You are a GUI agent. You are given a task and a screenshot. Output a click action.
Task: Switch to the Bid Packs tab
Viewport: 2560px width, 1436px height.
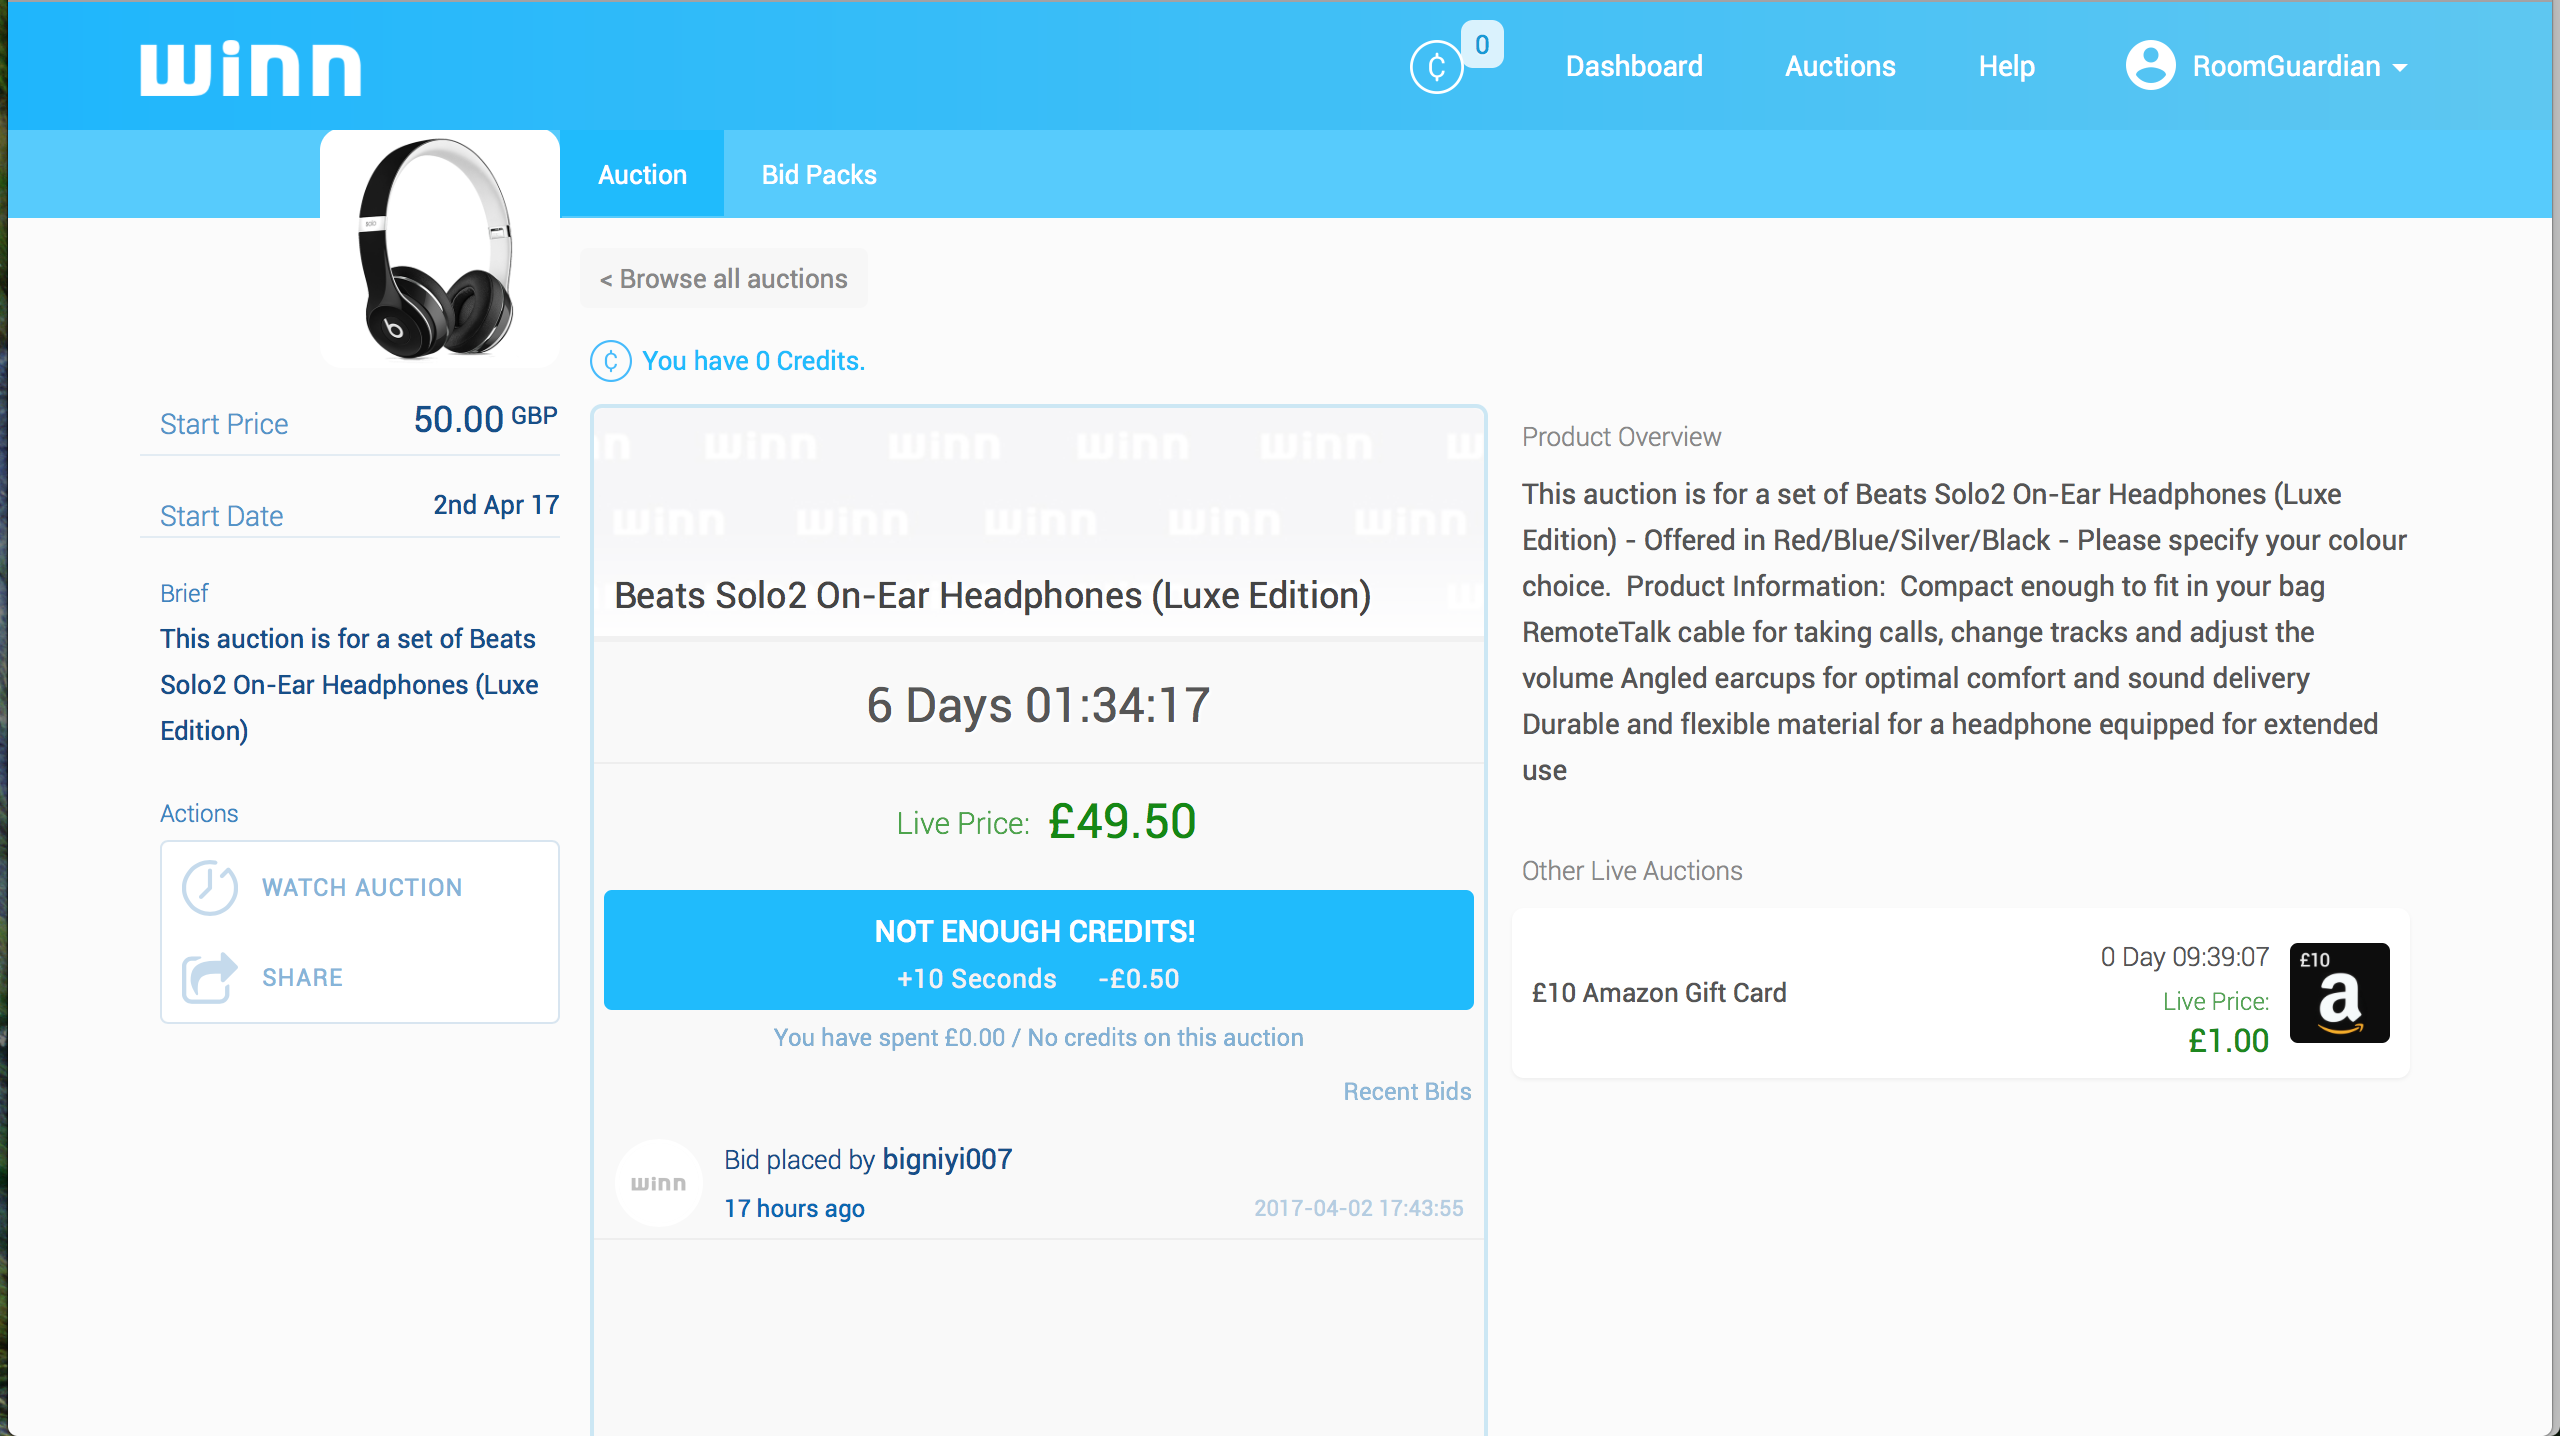coord(819,174)
